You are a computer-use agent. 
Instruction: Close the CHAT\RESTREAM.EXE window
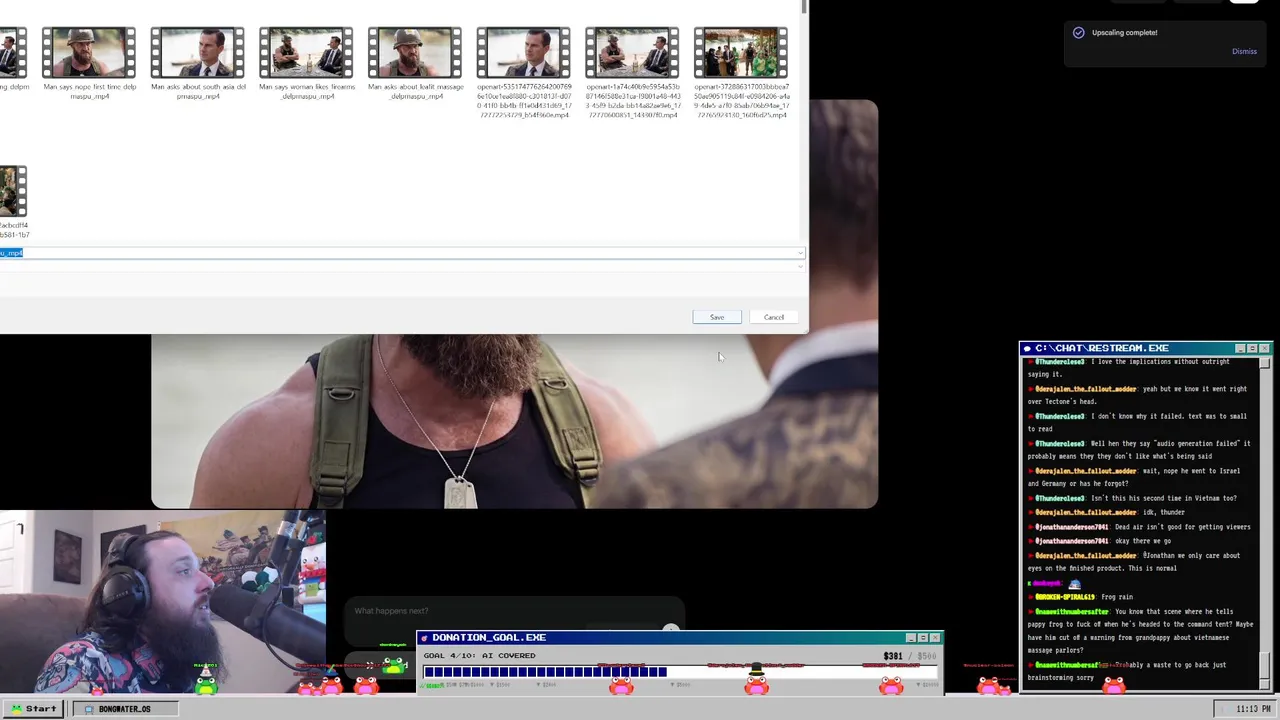pos(1265,348)
